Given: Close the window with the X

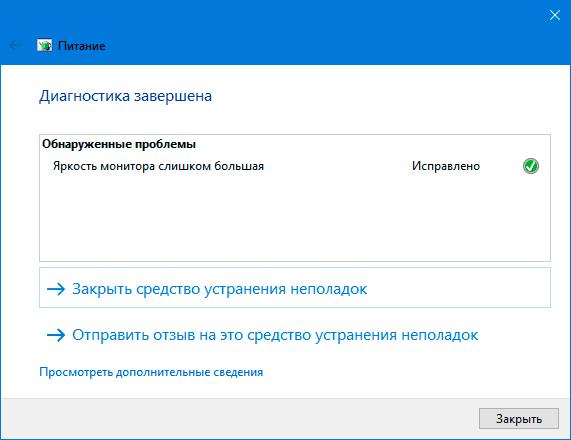Looking at the screenshot, I should pos(555,15).
